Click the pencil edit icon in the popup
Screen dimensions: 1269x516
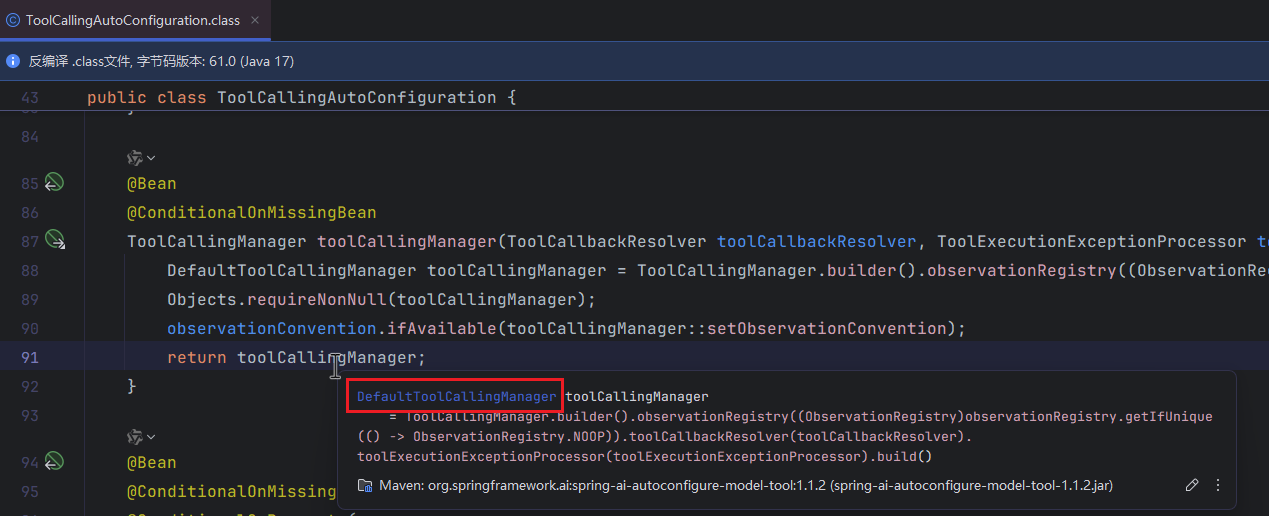tap(1191, 485)
